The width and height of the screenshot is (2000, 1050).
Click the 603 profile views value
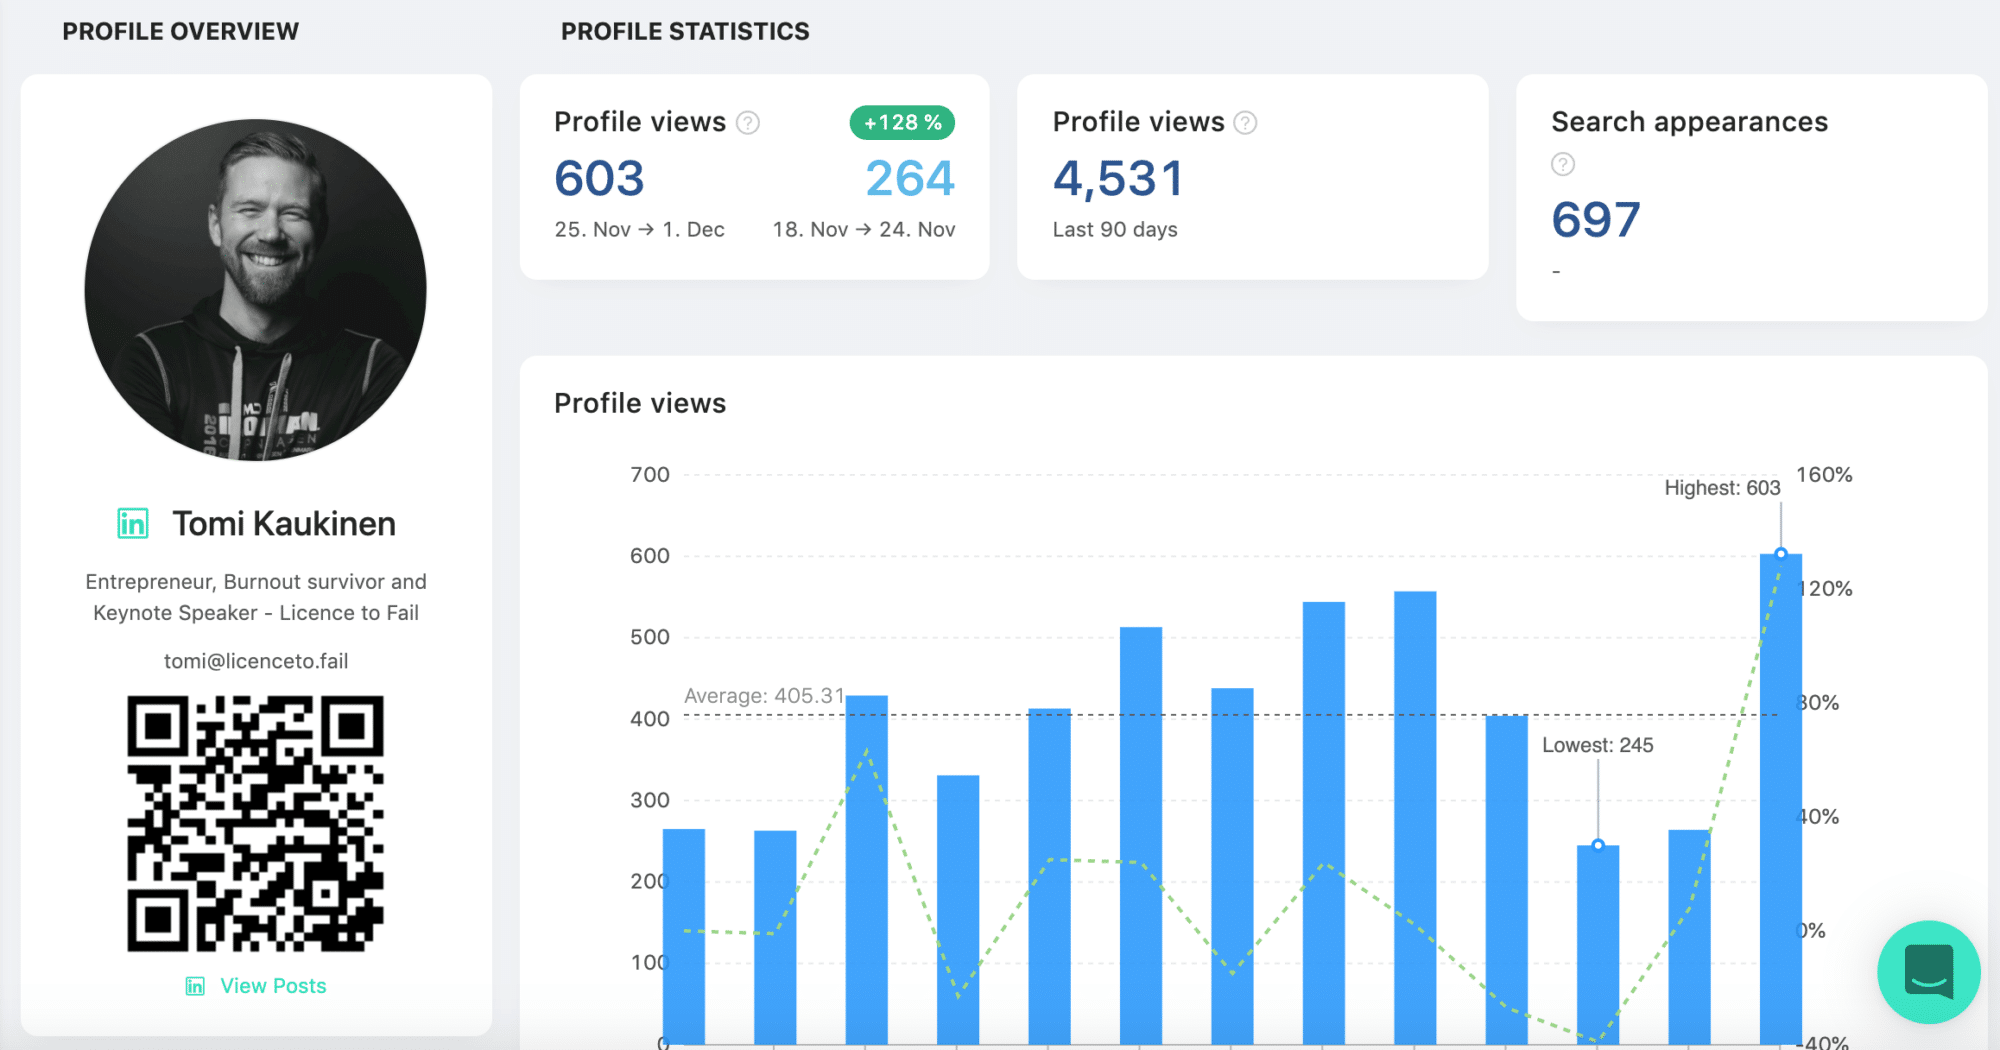599,179
